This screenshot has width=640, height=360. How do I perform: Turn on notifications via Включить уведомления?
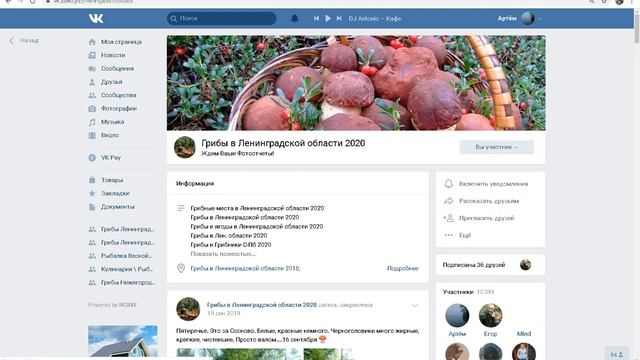[x=493, y=184]
